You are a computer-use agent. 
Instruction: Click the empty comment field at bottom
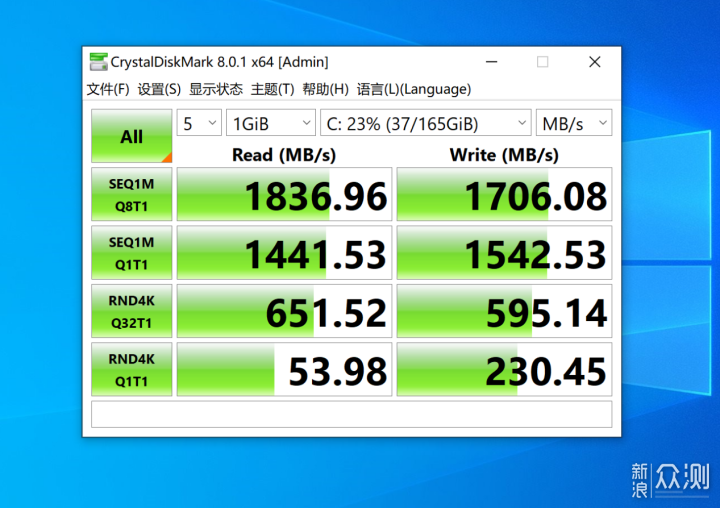pos(351,414)
